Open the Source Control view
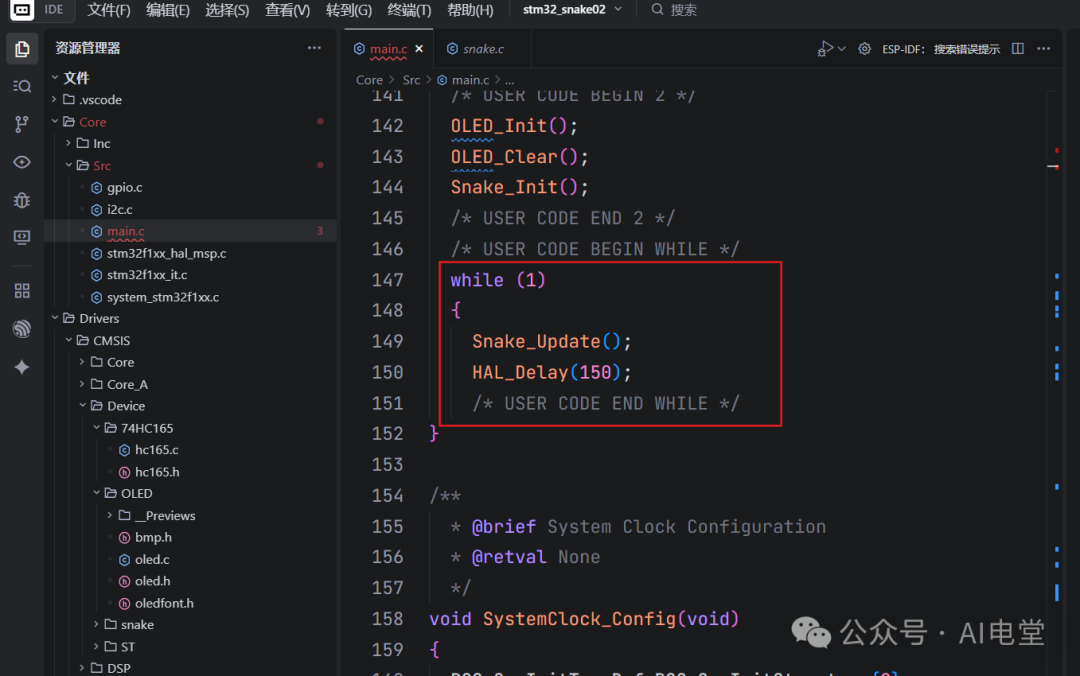Image resolution: width=1080 pixels, height=676 pixels. click(x=21, y=124)
